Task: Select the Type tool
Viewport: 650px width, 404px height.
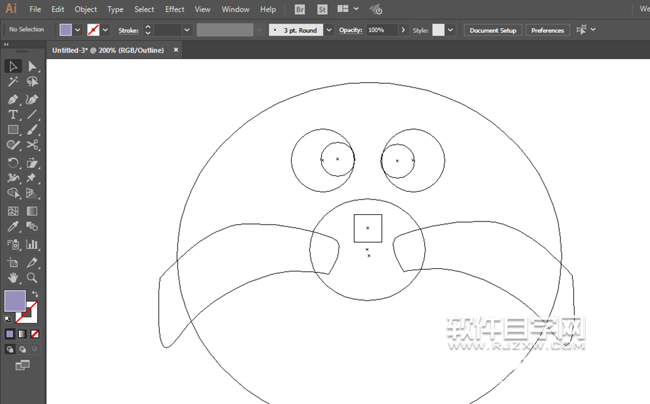Action: pyautogui.click(x=13, y=115)
